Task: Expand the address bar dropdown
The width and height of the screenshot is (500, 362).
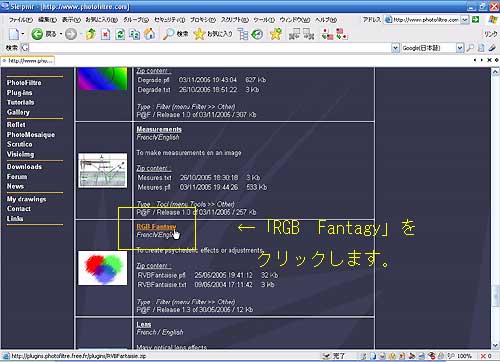Action: click(x=465, y=20)
